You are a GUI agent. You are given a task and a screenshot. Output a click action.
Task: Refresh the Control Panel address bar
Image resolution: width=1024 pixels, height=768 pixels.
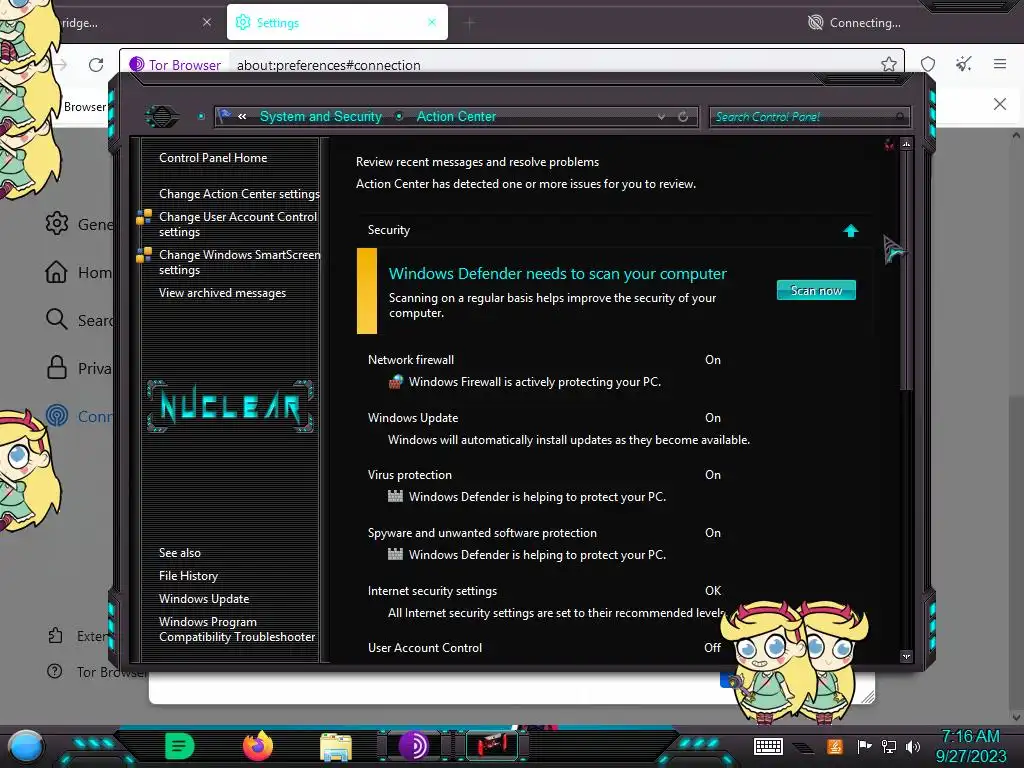tap(682, 117)
